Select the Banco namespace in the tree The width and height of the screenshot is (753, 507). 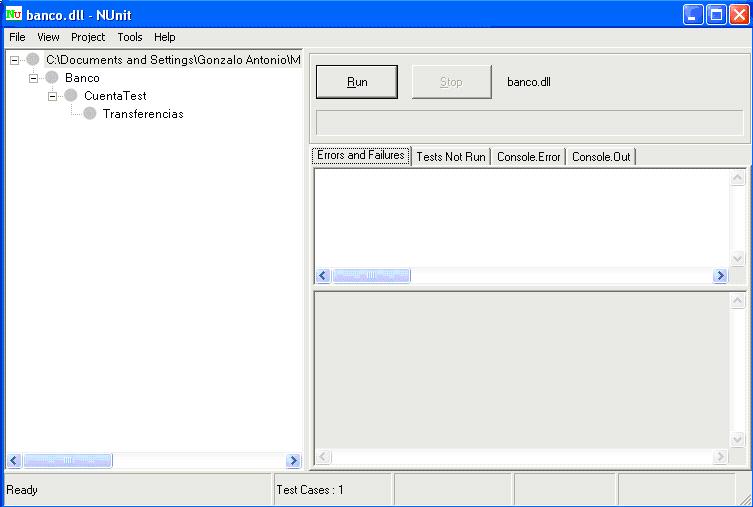(x=83, y=78)
